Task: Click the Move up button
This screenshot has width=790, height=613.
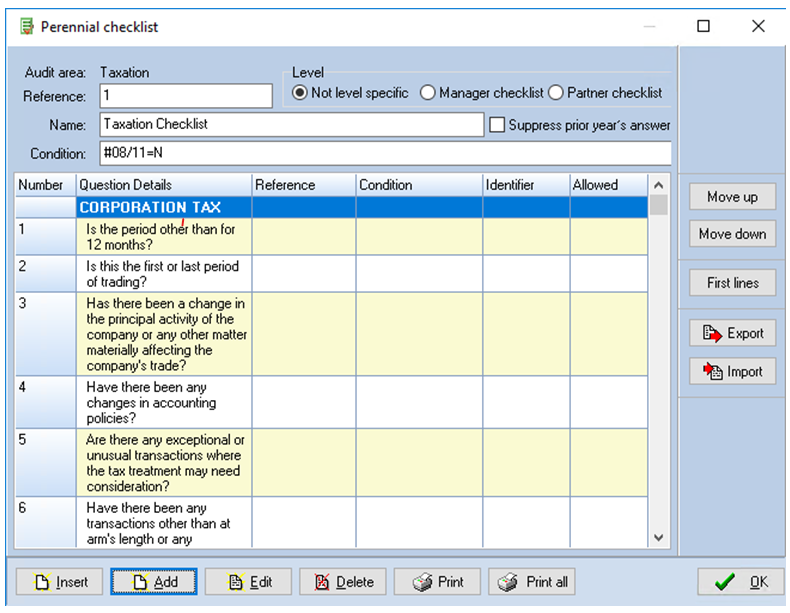Action: point(733,196)
